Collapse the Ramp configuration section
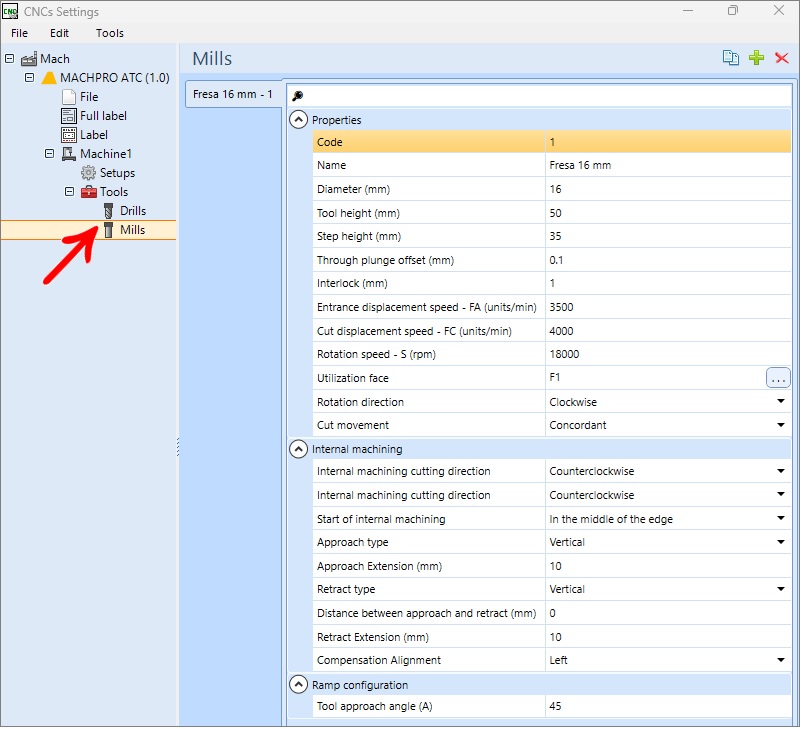 pos(299,684)
